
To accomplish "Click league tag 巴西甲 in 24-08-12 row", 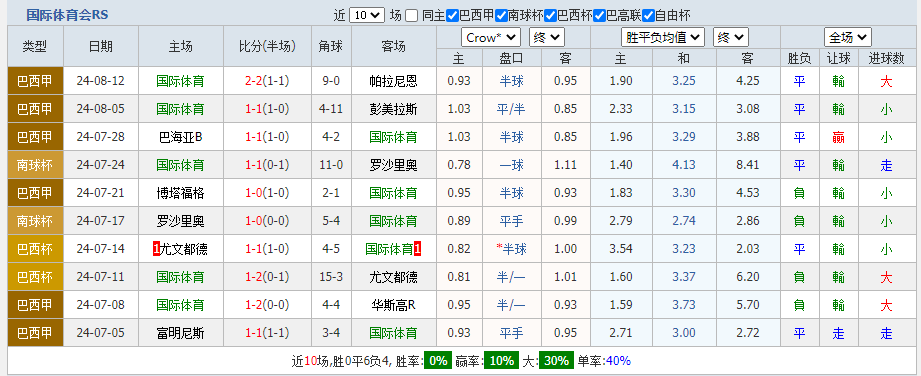I will point(35,81).
